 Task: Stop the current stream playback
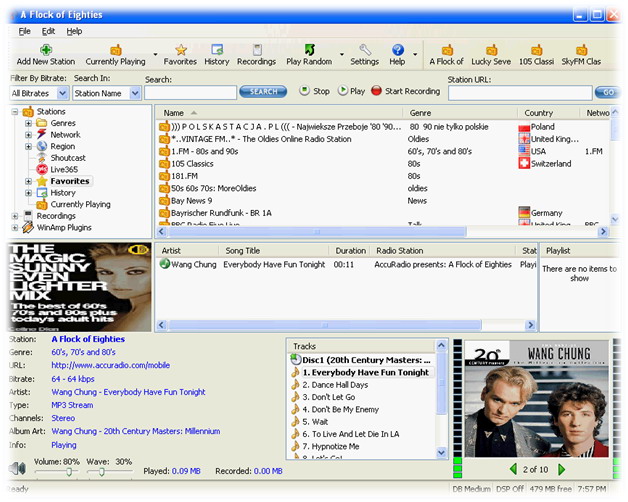point(306,91)
